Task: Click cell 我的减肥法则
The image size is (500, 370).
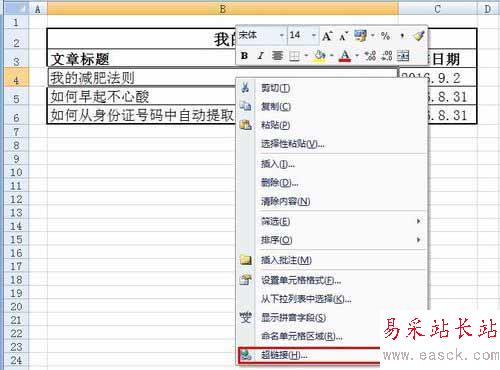Action: point(141,78)
